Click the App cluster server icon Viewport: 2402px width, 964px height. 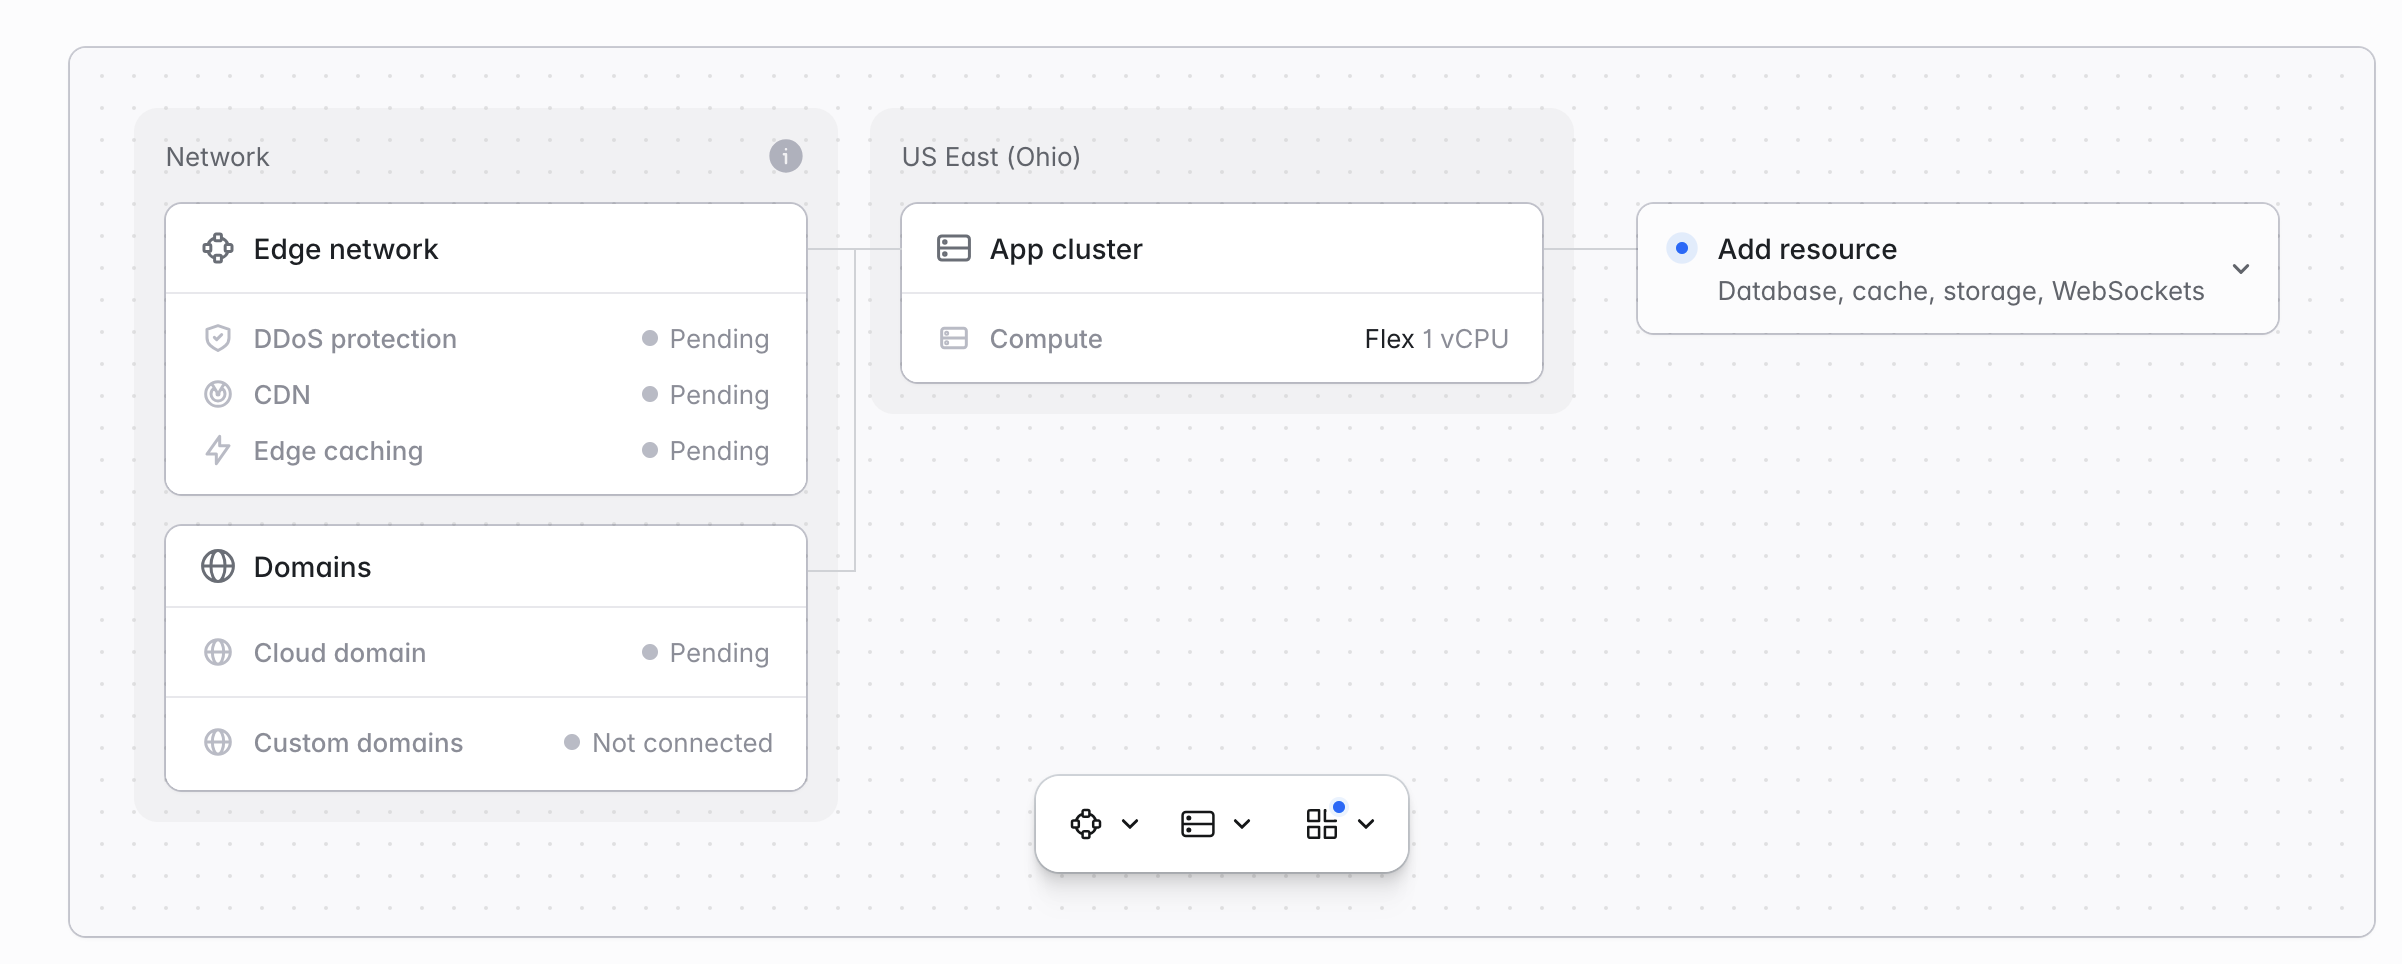pos(953,248)
